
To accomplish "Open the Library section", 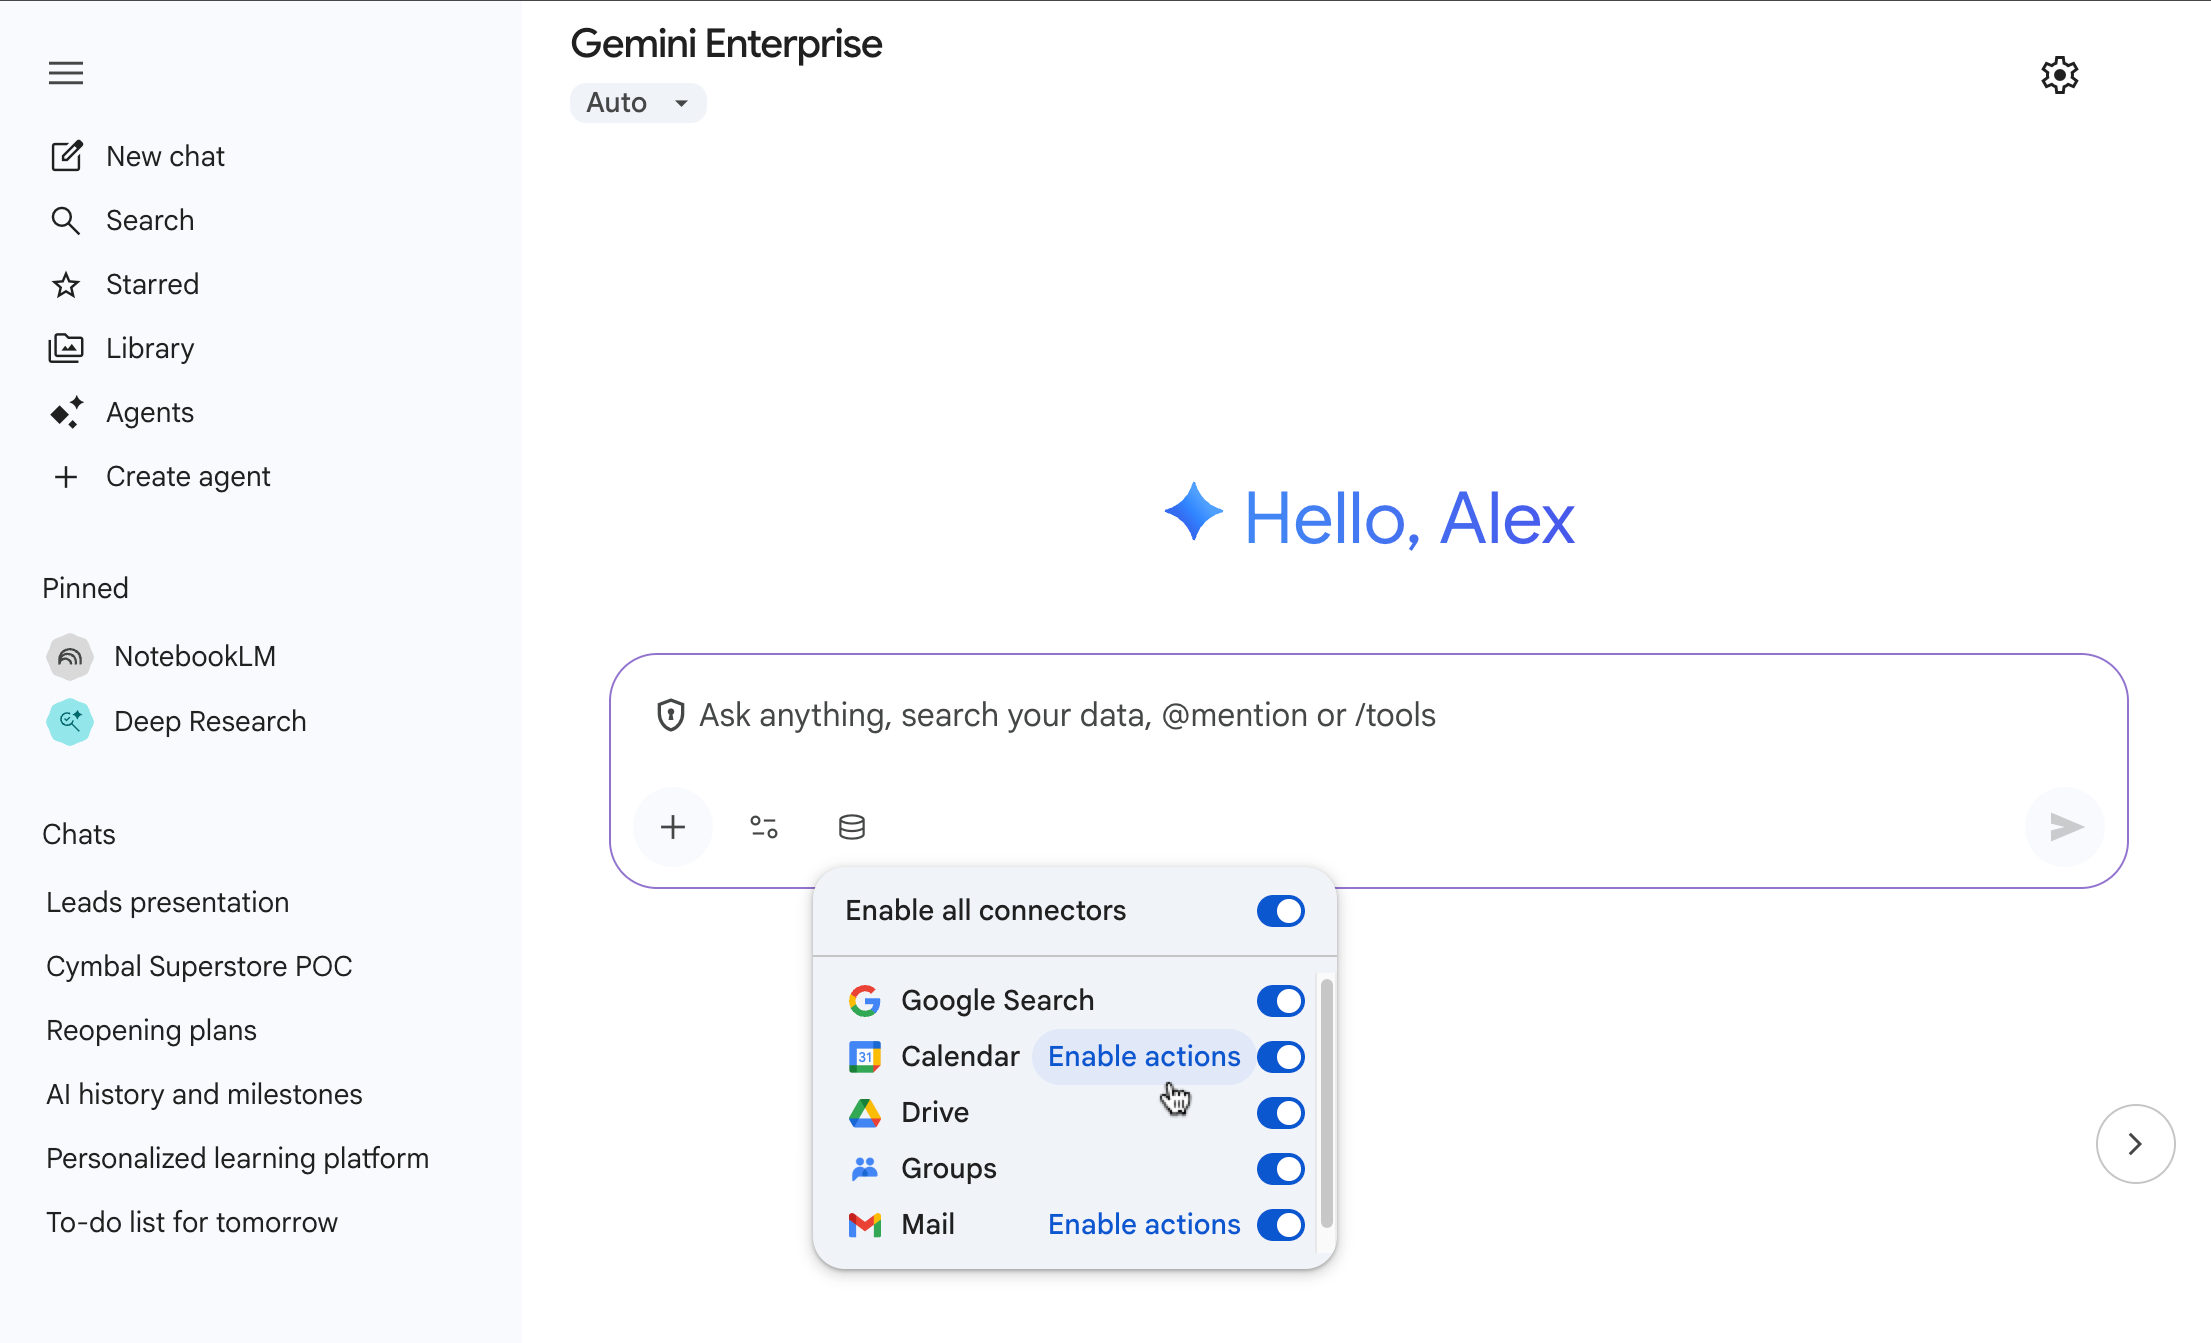I will pyautogui.click(x=150, y=348).
